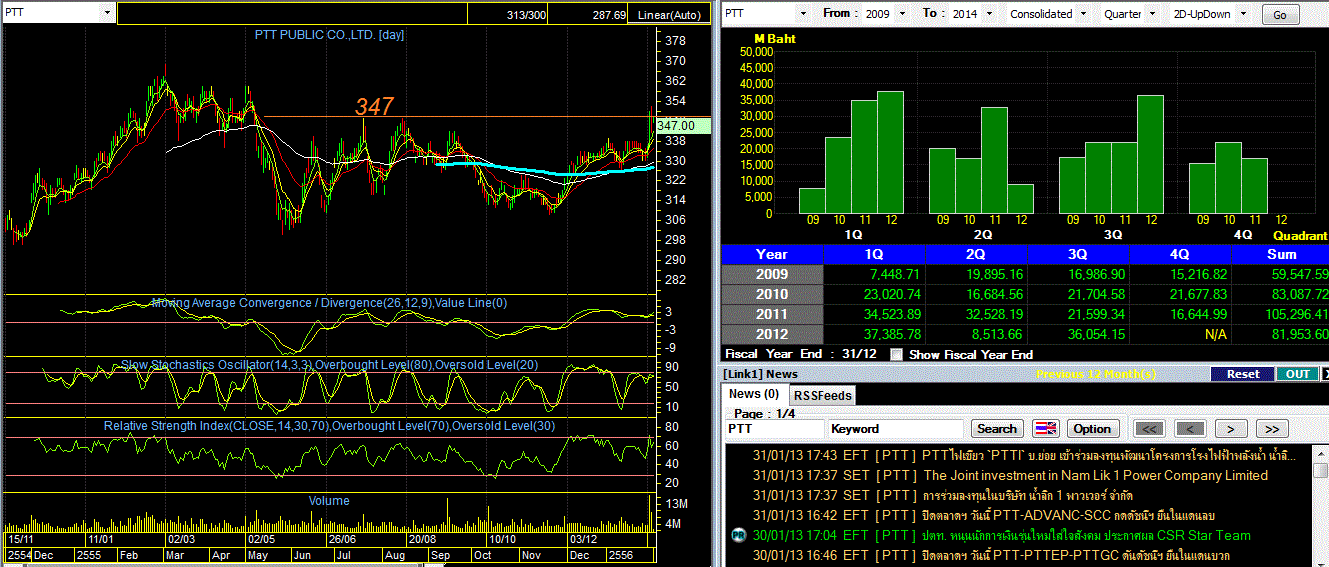The width and height of the screenshot is (1329, 567).
Task: Click the 4Q column header in the table
Action: [x=1180, y=254]
